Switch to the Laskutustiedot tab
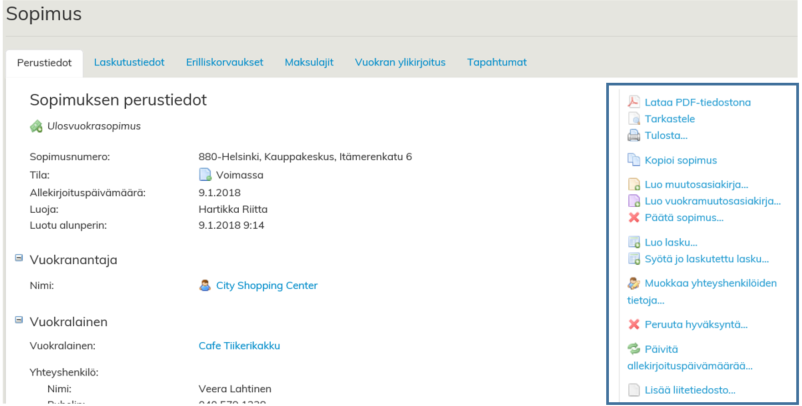Image resolution: width=802 pixels, height=406 pixels. click(129, 62)
